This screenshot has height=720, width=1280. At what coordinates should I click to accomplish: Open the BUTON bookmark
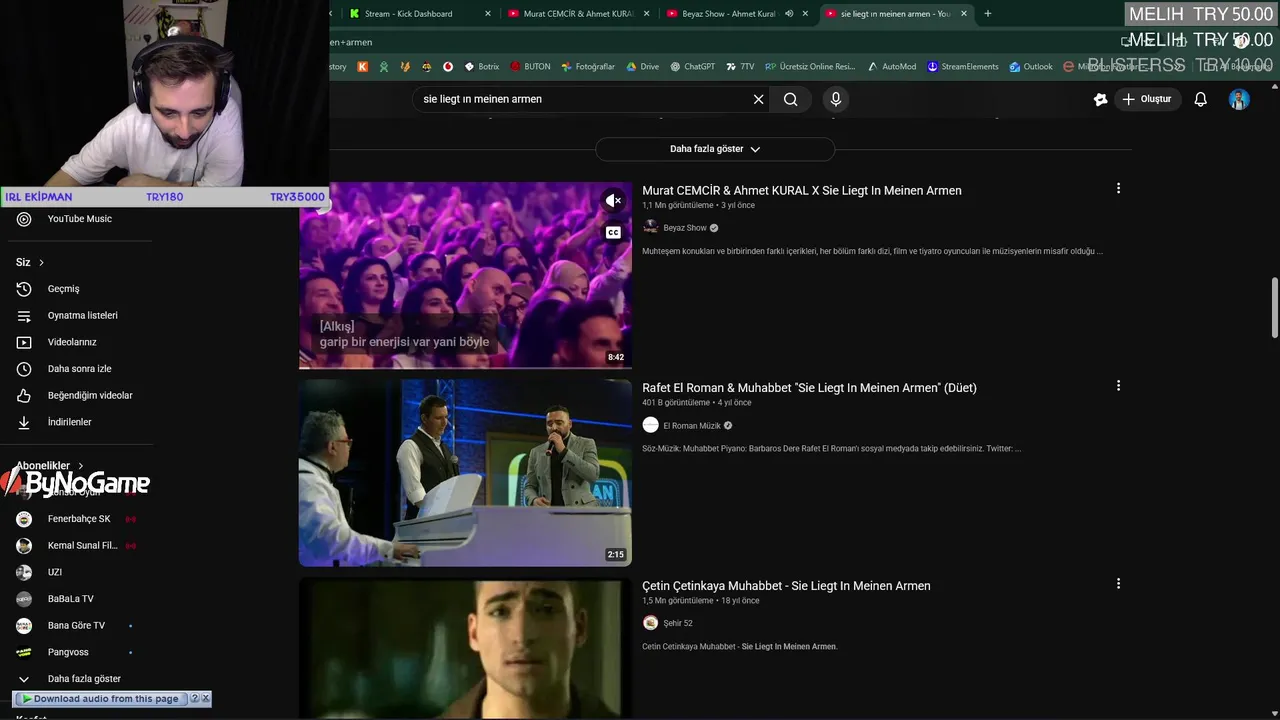[x=530, y=67]
